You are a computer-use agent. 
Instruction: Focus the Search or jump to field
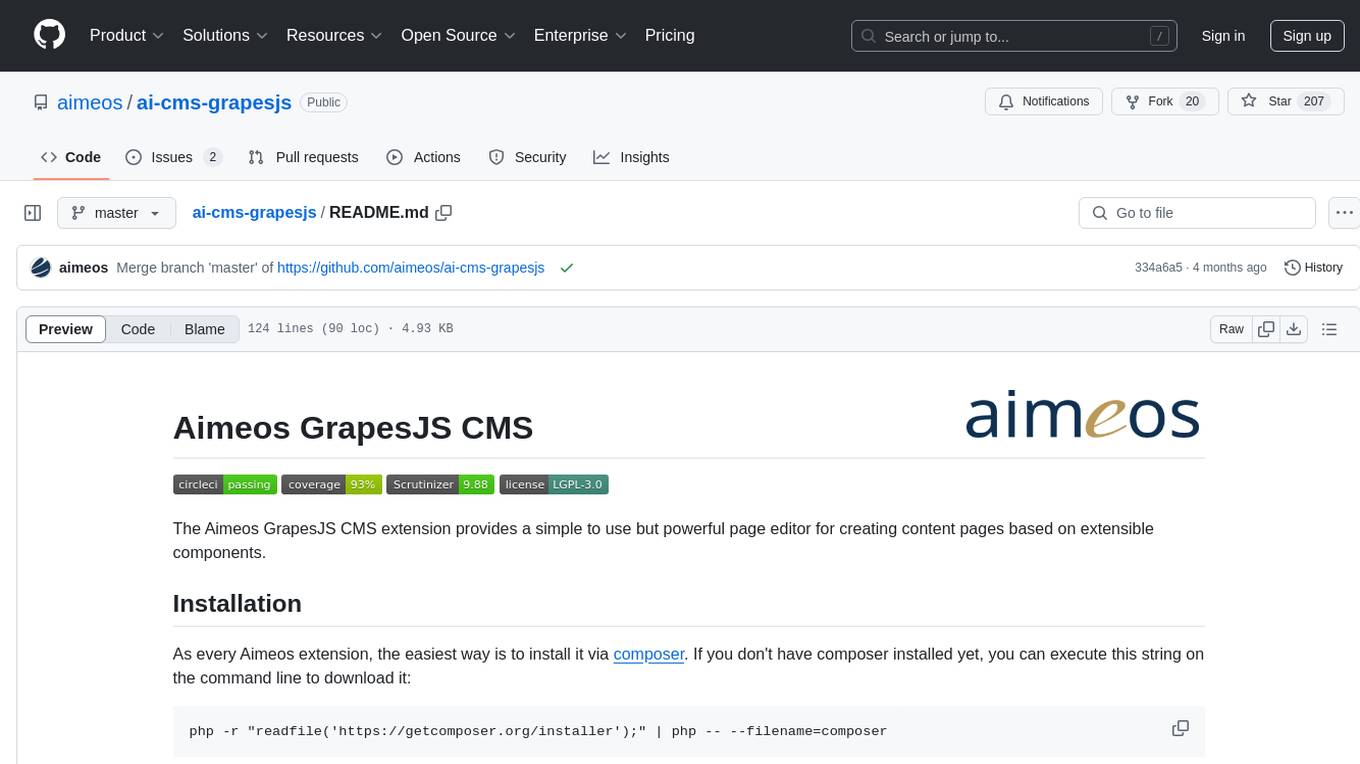click(1015, 36)
